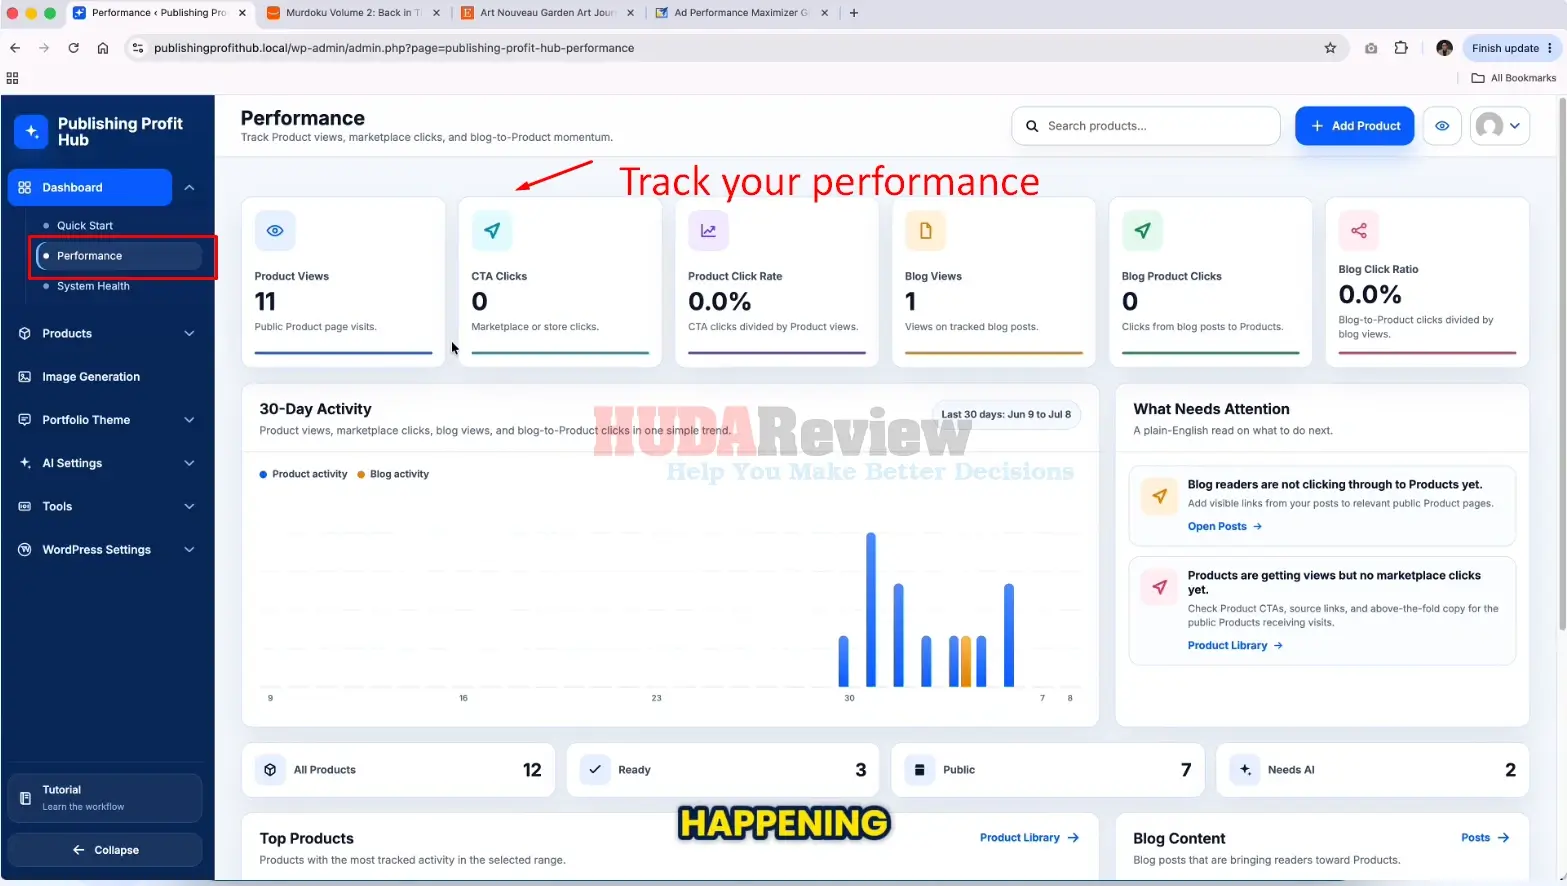
Task: Open the Last 30 days range selector
Action: point(1006,414)
